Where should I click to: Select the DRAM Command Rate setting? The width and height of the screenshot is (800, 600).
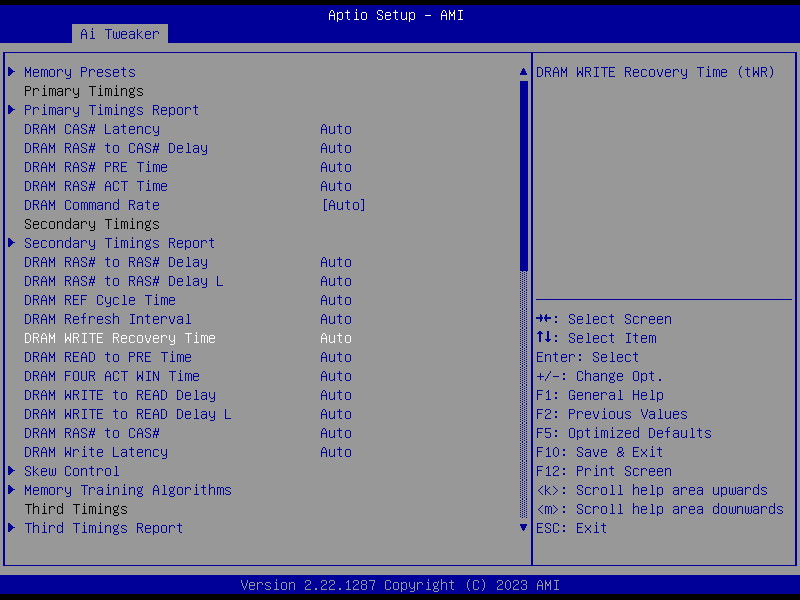click(x=92, y=205)
